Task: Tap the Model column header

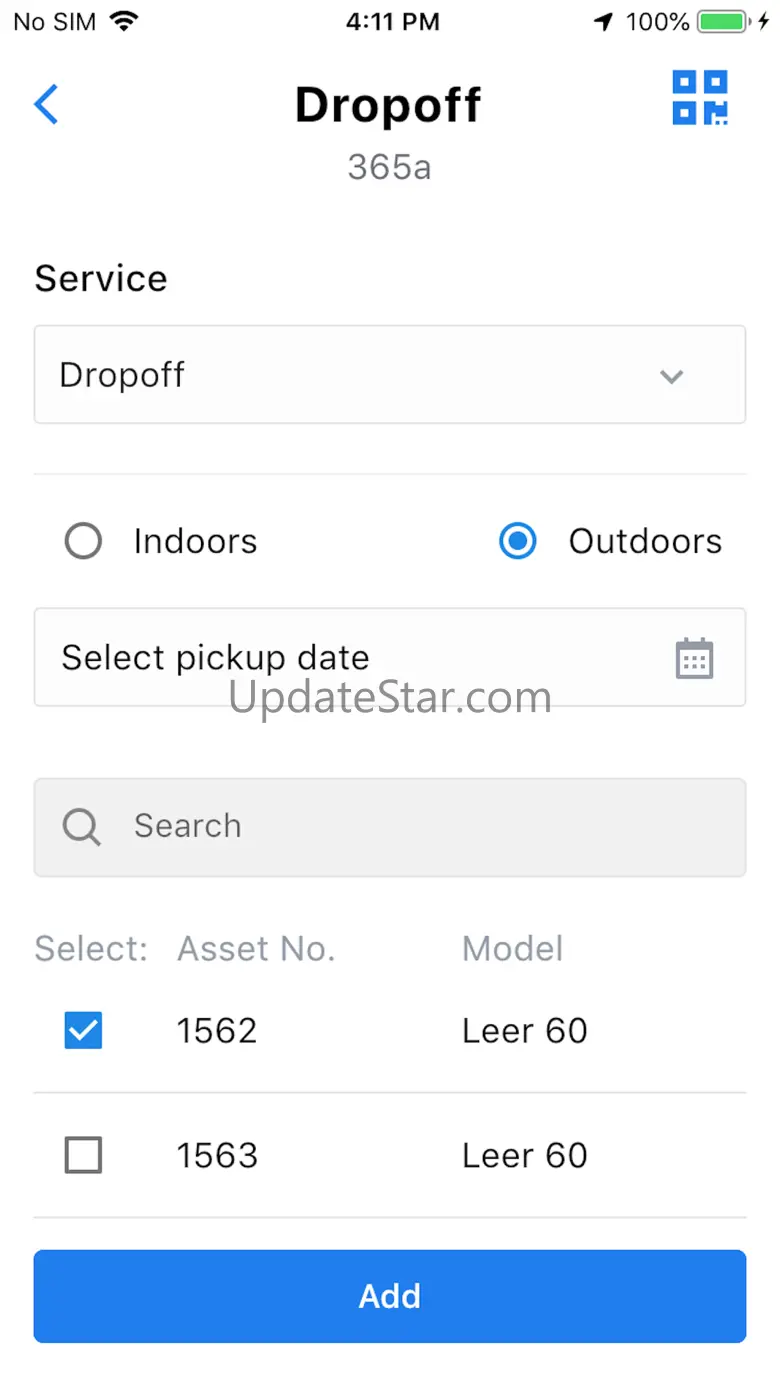Action: pyautogui.click(x=512, y=948)
